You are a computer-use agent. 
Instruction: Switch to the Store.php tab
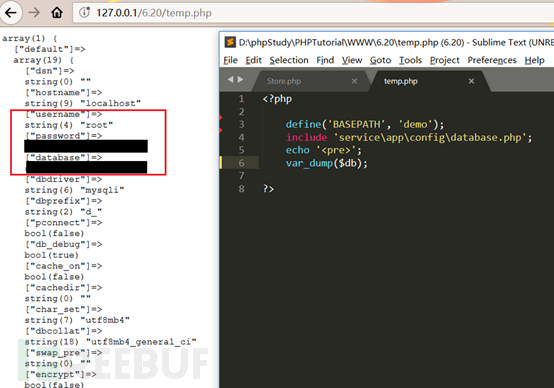click(x=284, y=81)
